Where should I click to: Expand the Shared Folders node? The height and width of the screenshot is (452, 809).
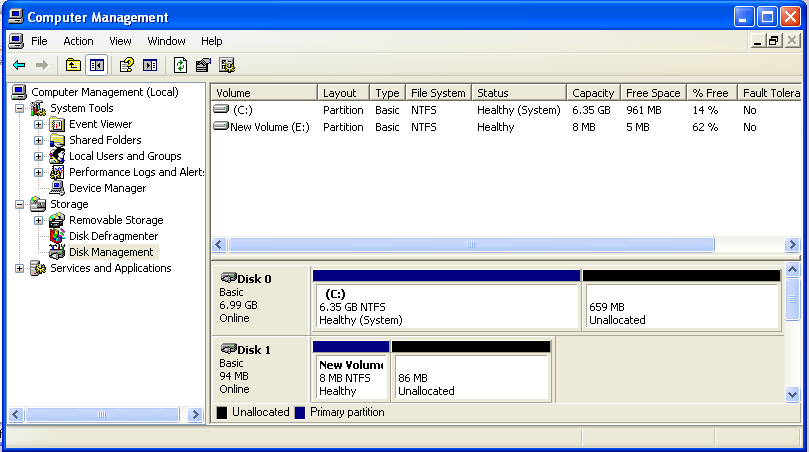(x=38, y=140)
